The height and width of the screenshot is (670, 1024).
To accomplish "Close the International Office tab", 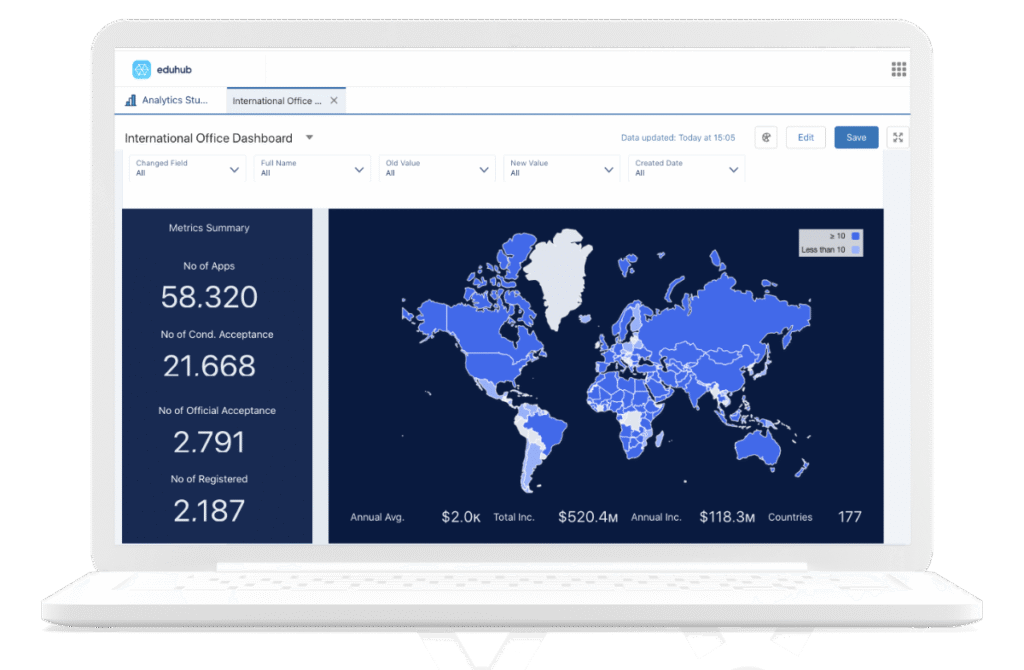I will (x=334, y=100).
